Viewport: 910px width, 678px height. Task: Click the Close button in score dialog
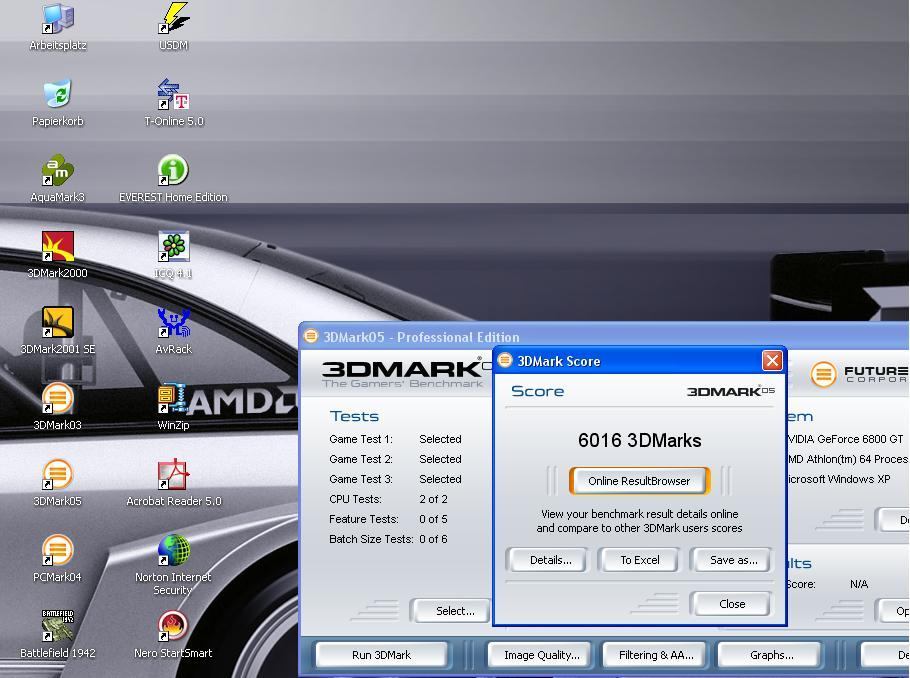pyautogui.click(x=732, y=604)
